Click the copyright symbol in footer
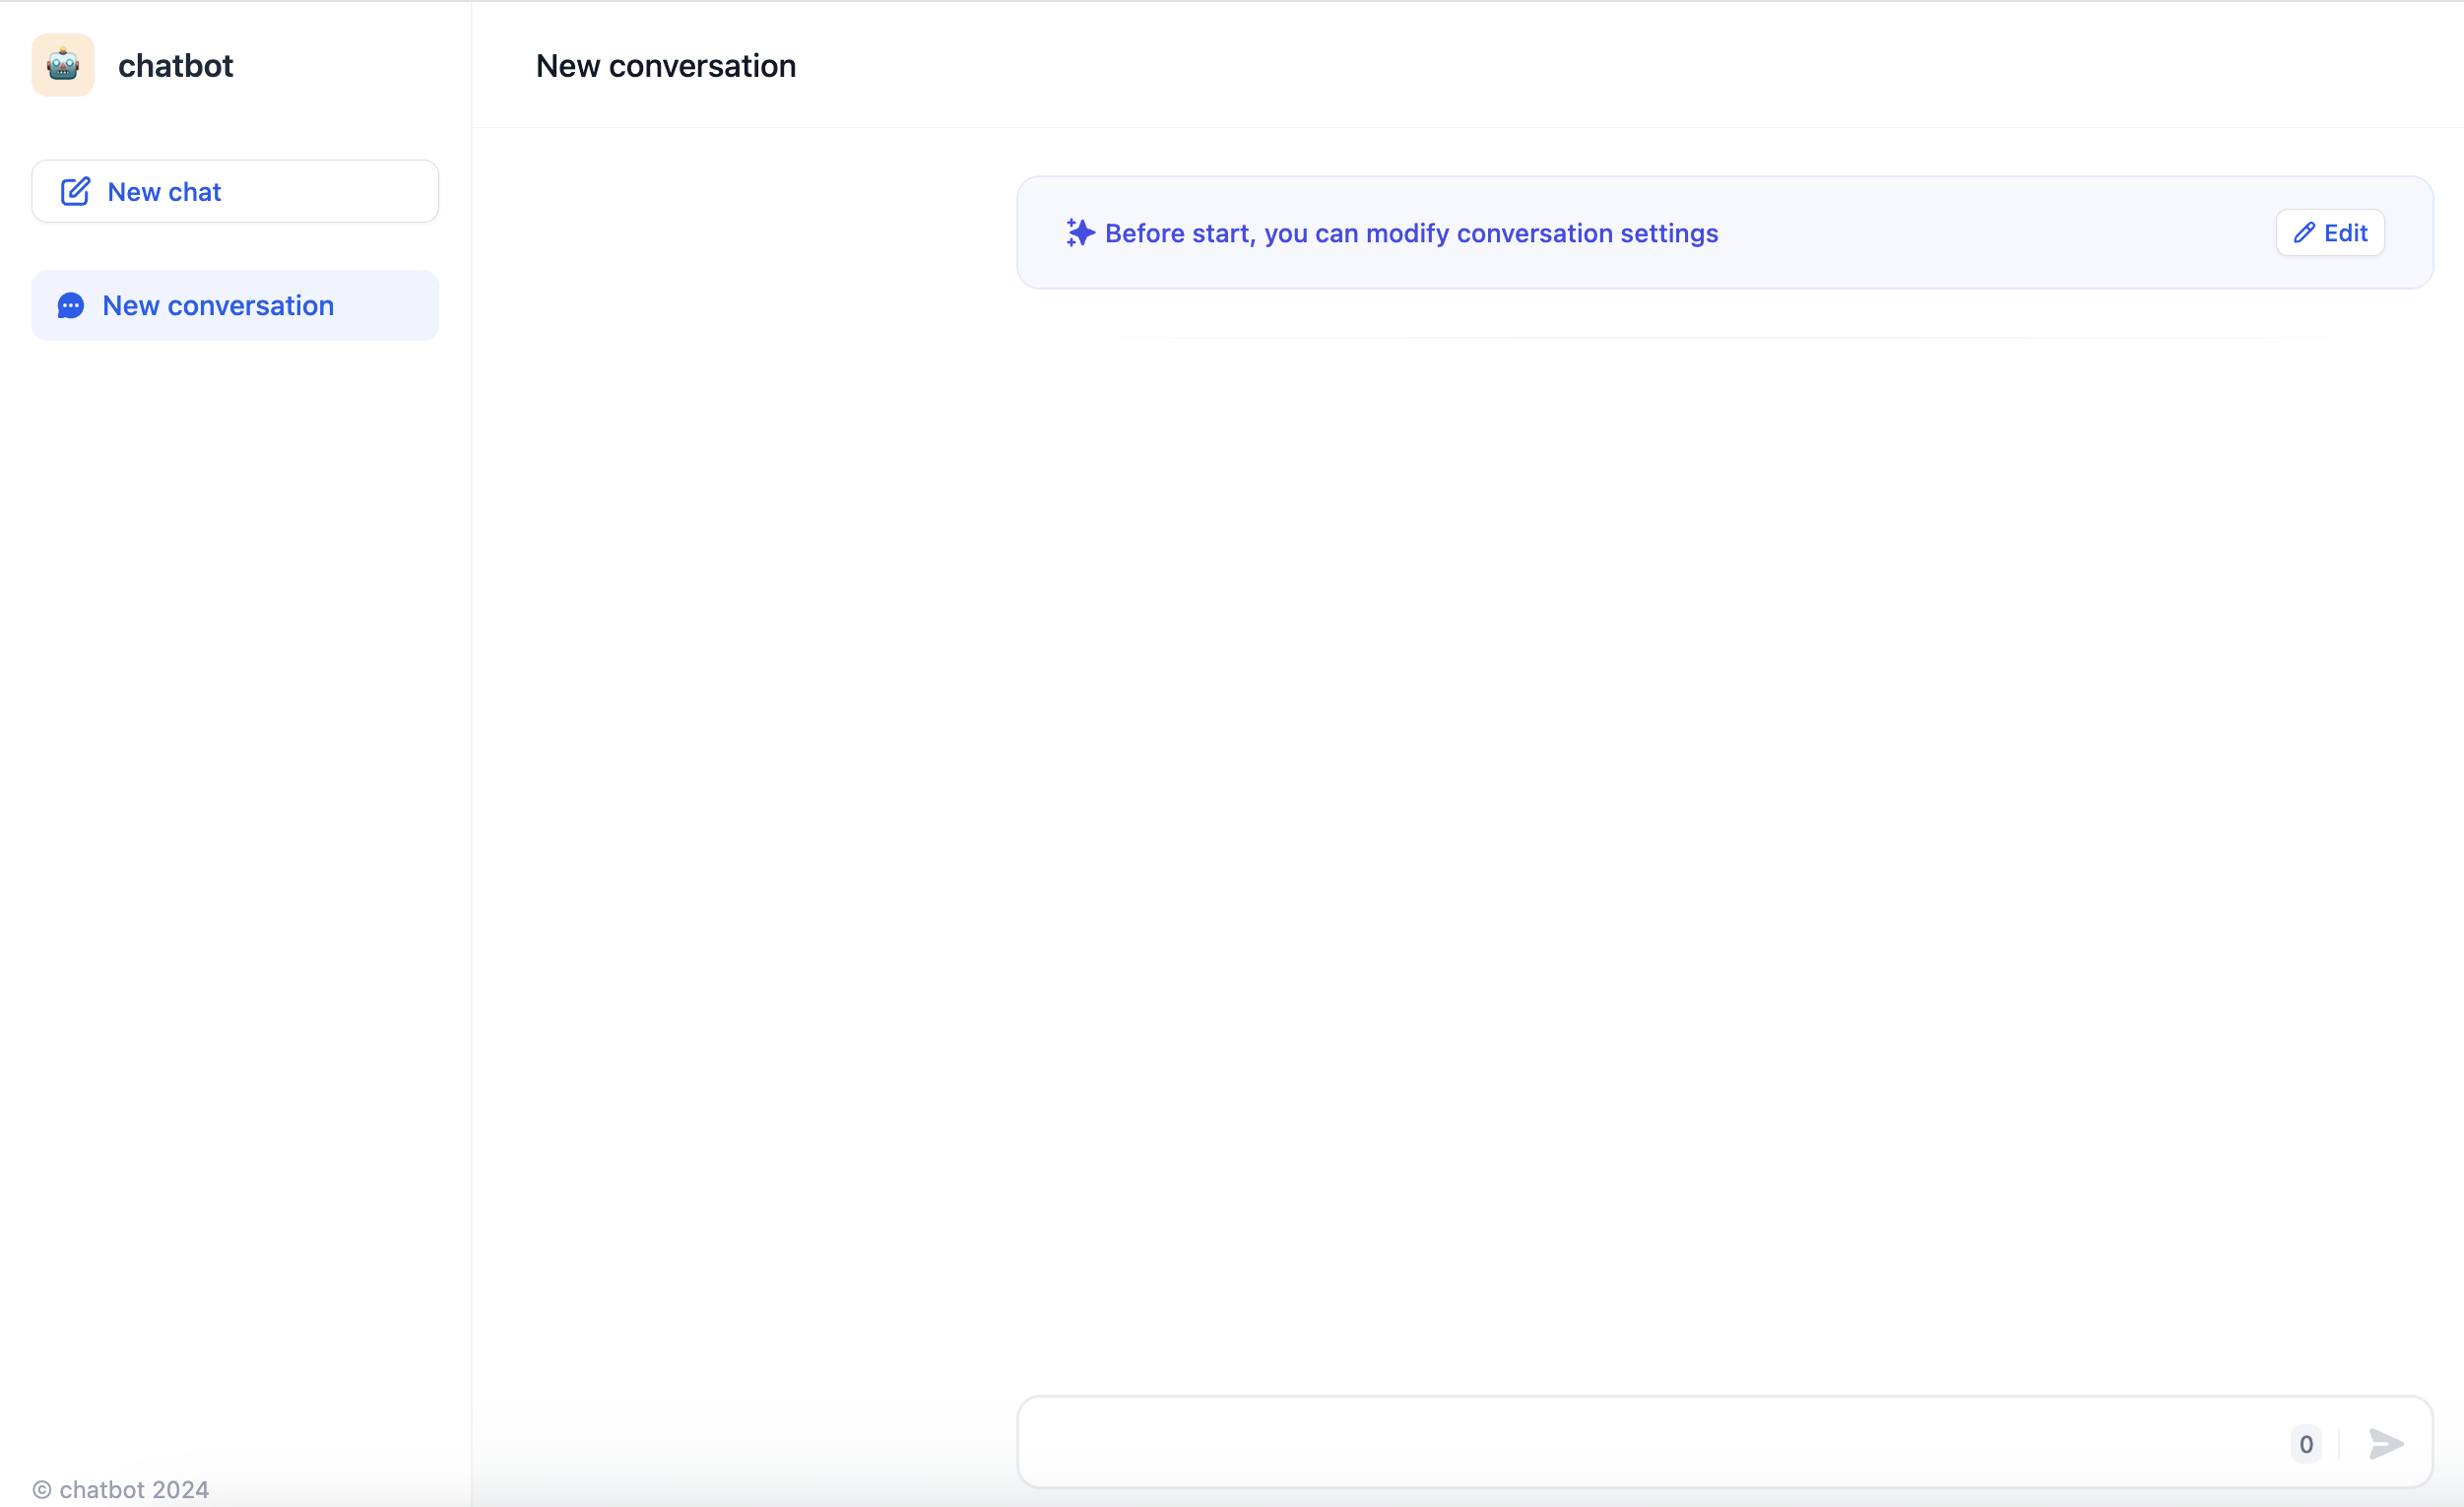This screenshot has height=1507, width=2464. point(42,1489)
